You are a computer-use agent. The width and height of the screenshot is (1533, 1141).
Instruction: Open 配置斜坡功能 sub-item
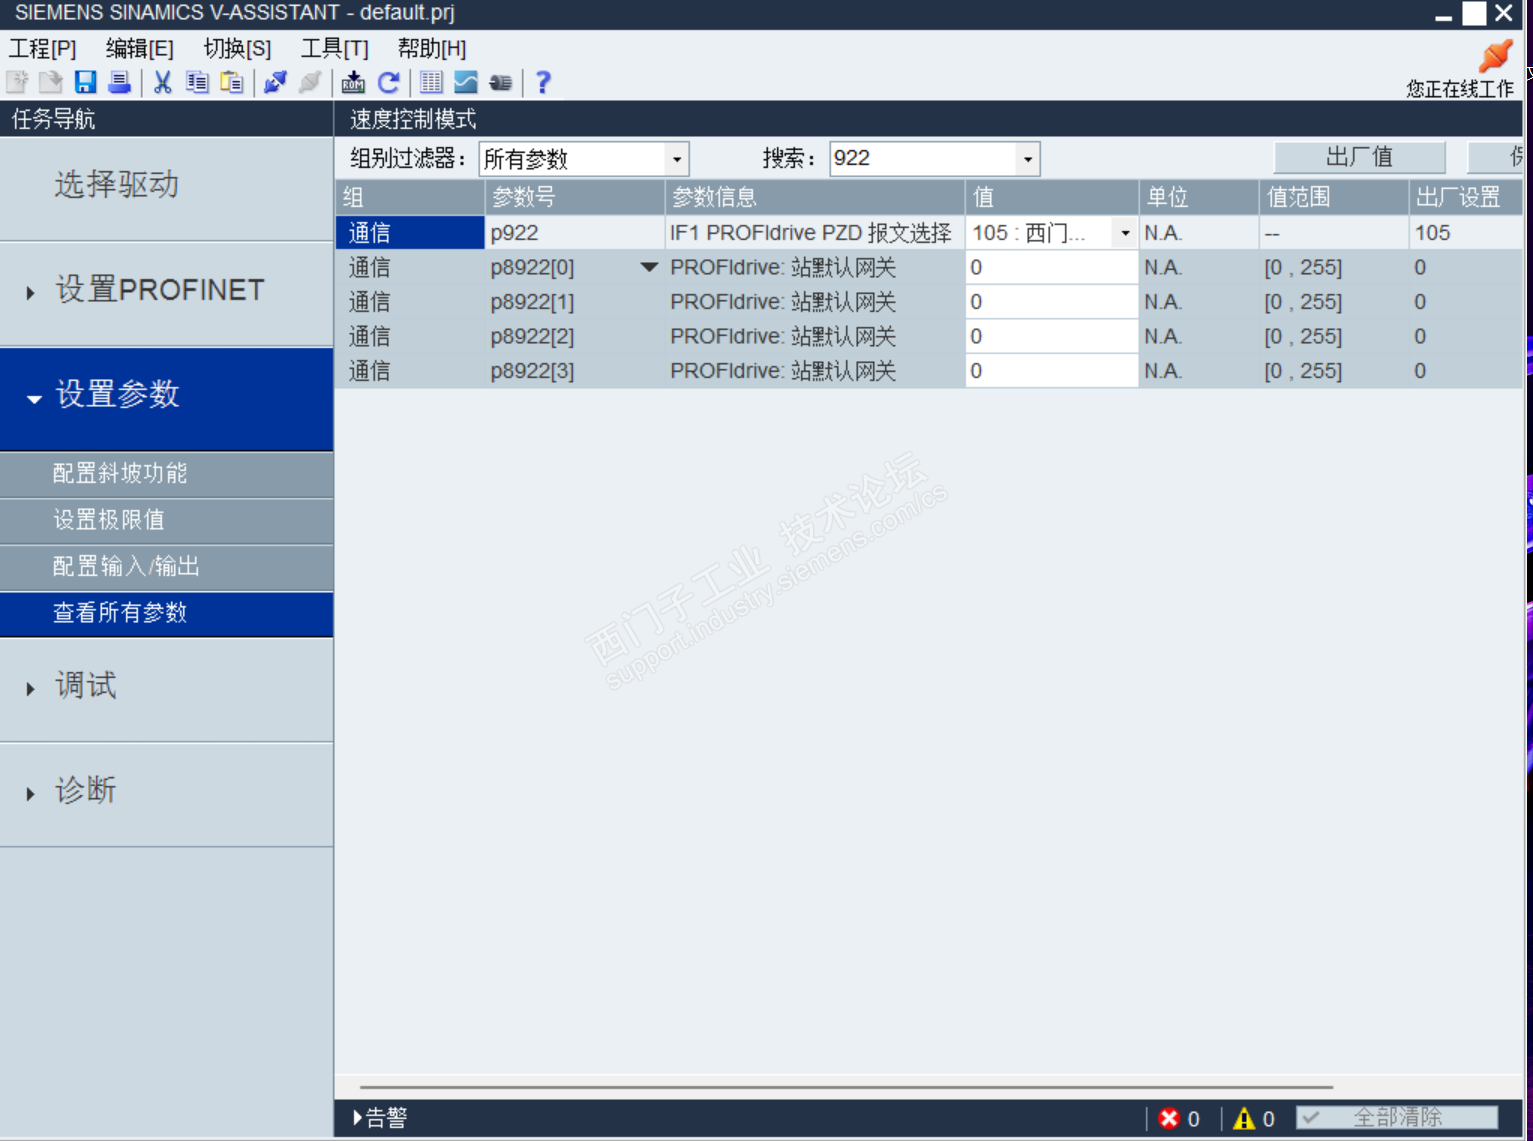click(167, 473)
